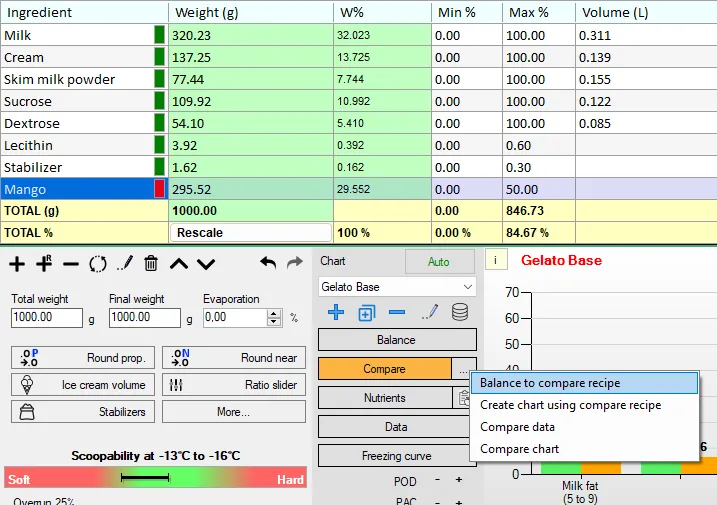Choose Compare data menu entry

tap(584, 427)
